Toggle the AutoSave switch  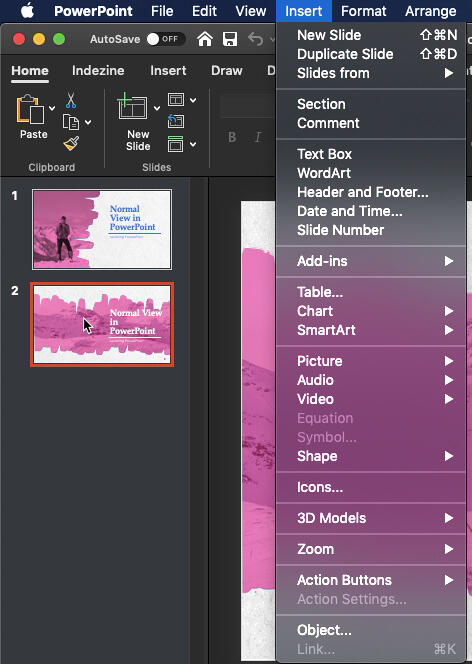tap(166, 39)
